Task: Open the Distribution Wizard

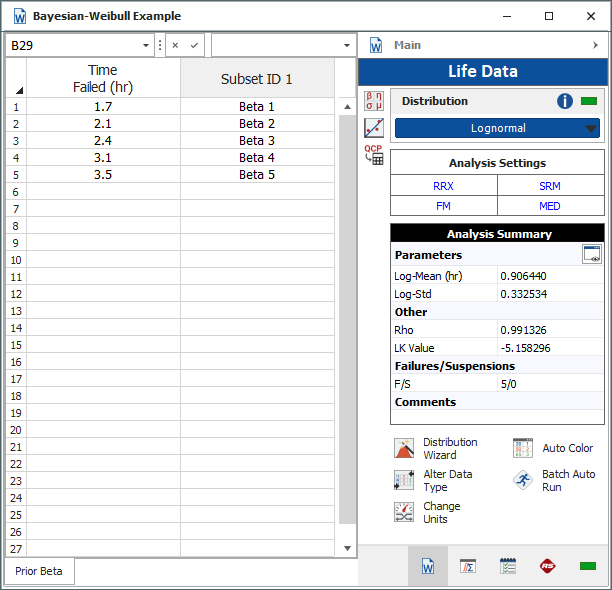Action: point(404,449)
